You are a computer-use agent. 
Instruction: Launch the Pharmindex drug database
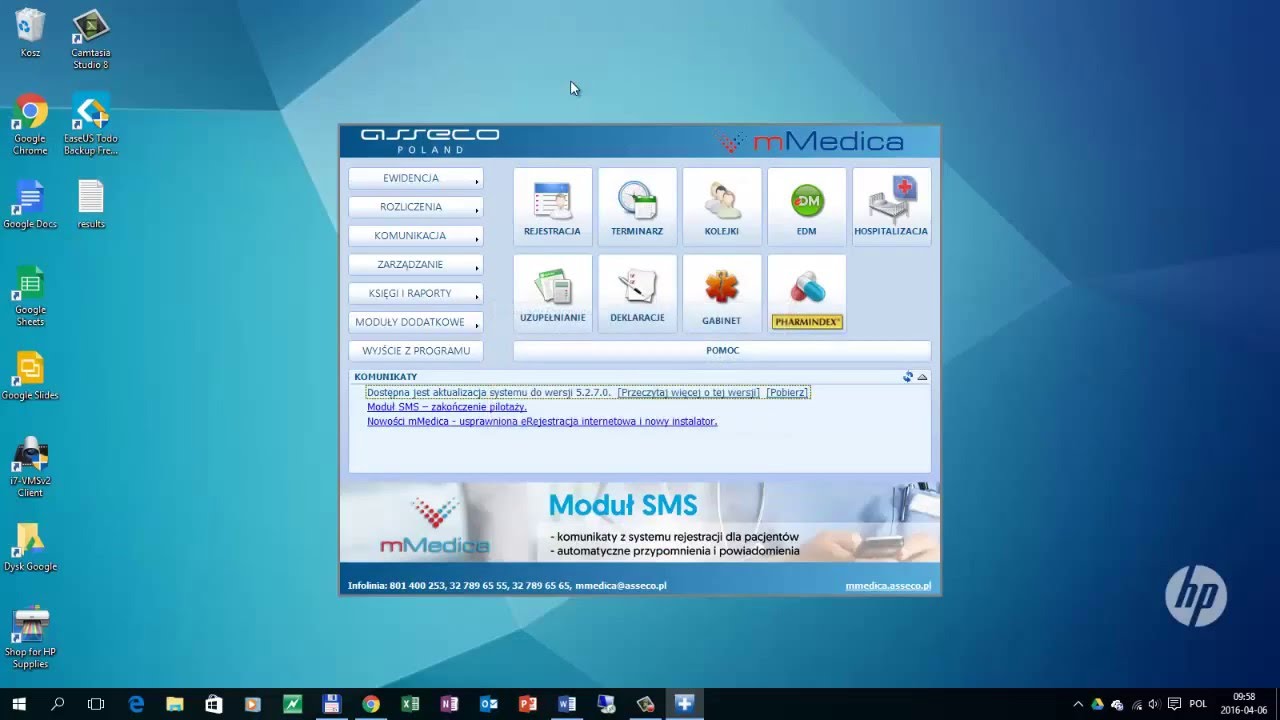coord(806,293)
